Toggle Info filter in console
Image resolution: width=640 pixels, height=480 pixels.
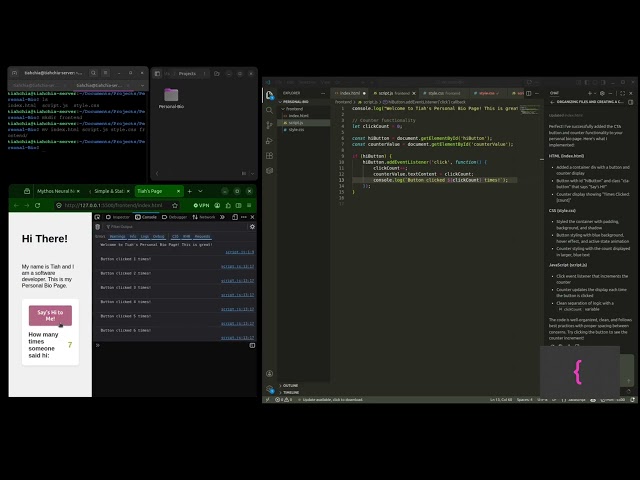133,236
